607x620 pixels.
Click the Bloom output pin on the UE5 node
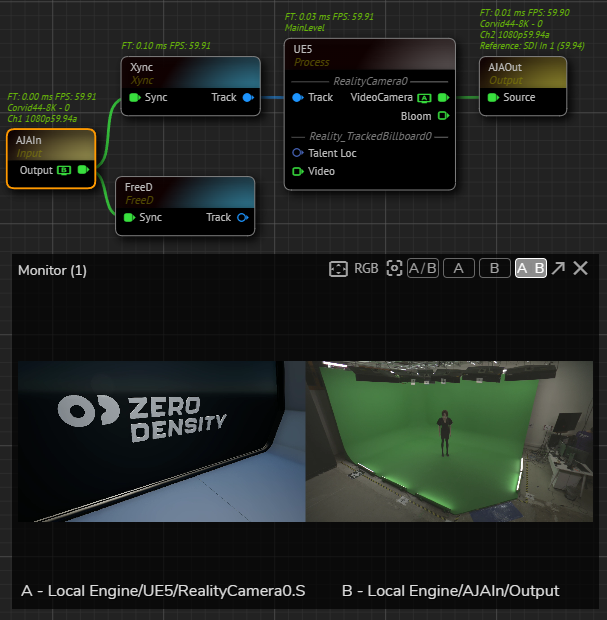[x=443, y=116]
